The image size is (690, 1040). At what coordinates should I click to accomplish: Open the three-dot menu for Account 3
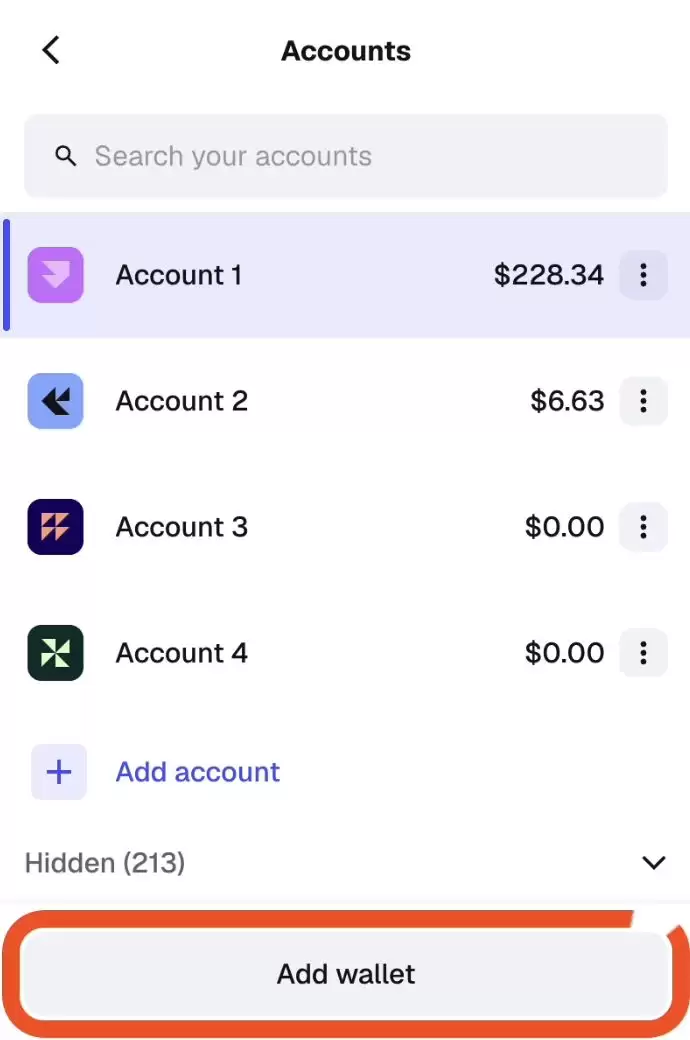(x=643, y=527)
